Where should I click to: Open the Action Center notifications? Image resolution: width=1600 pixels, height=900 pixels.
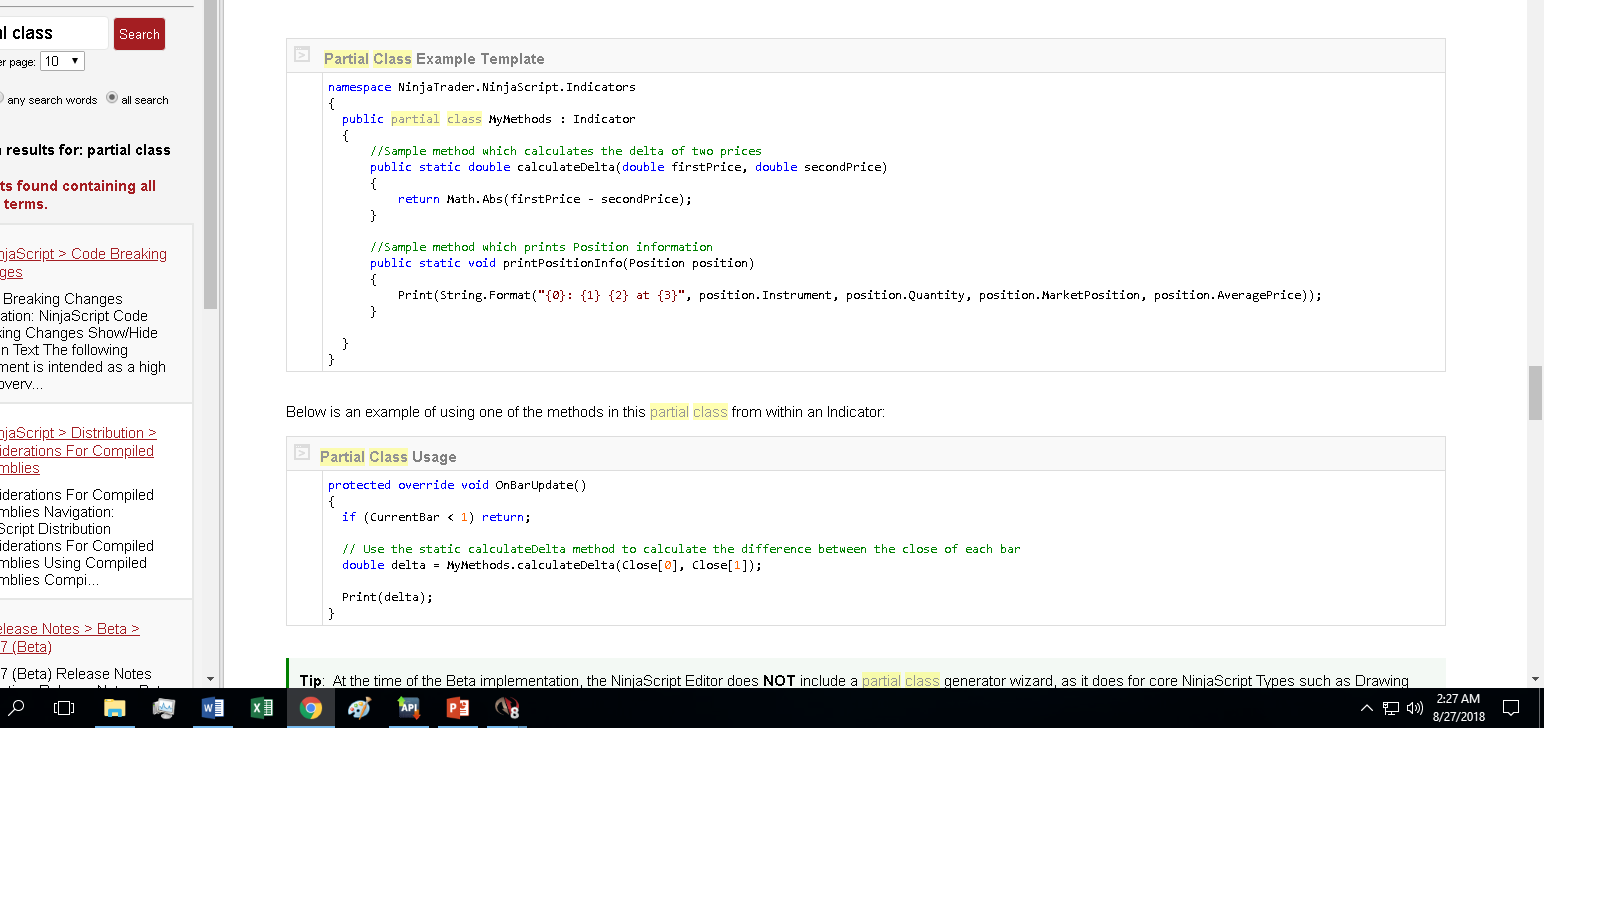[x=1511, y=708]
